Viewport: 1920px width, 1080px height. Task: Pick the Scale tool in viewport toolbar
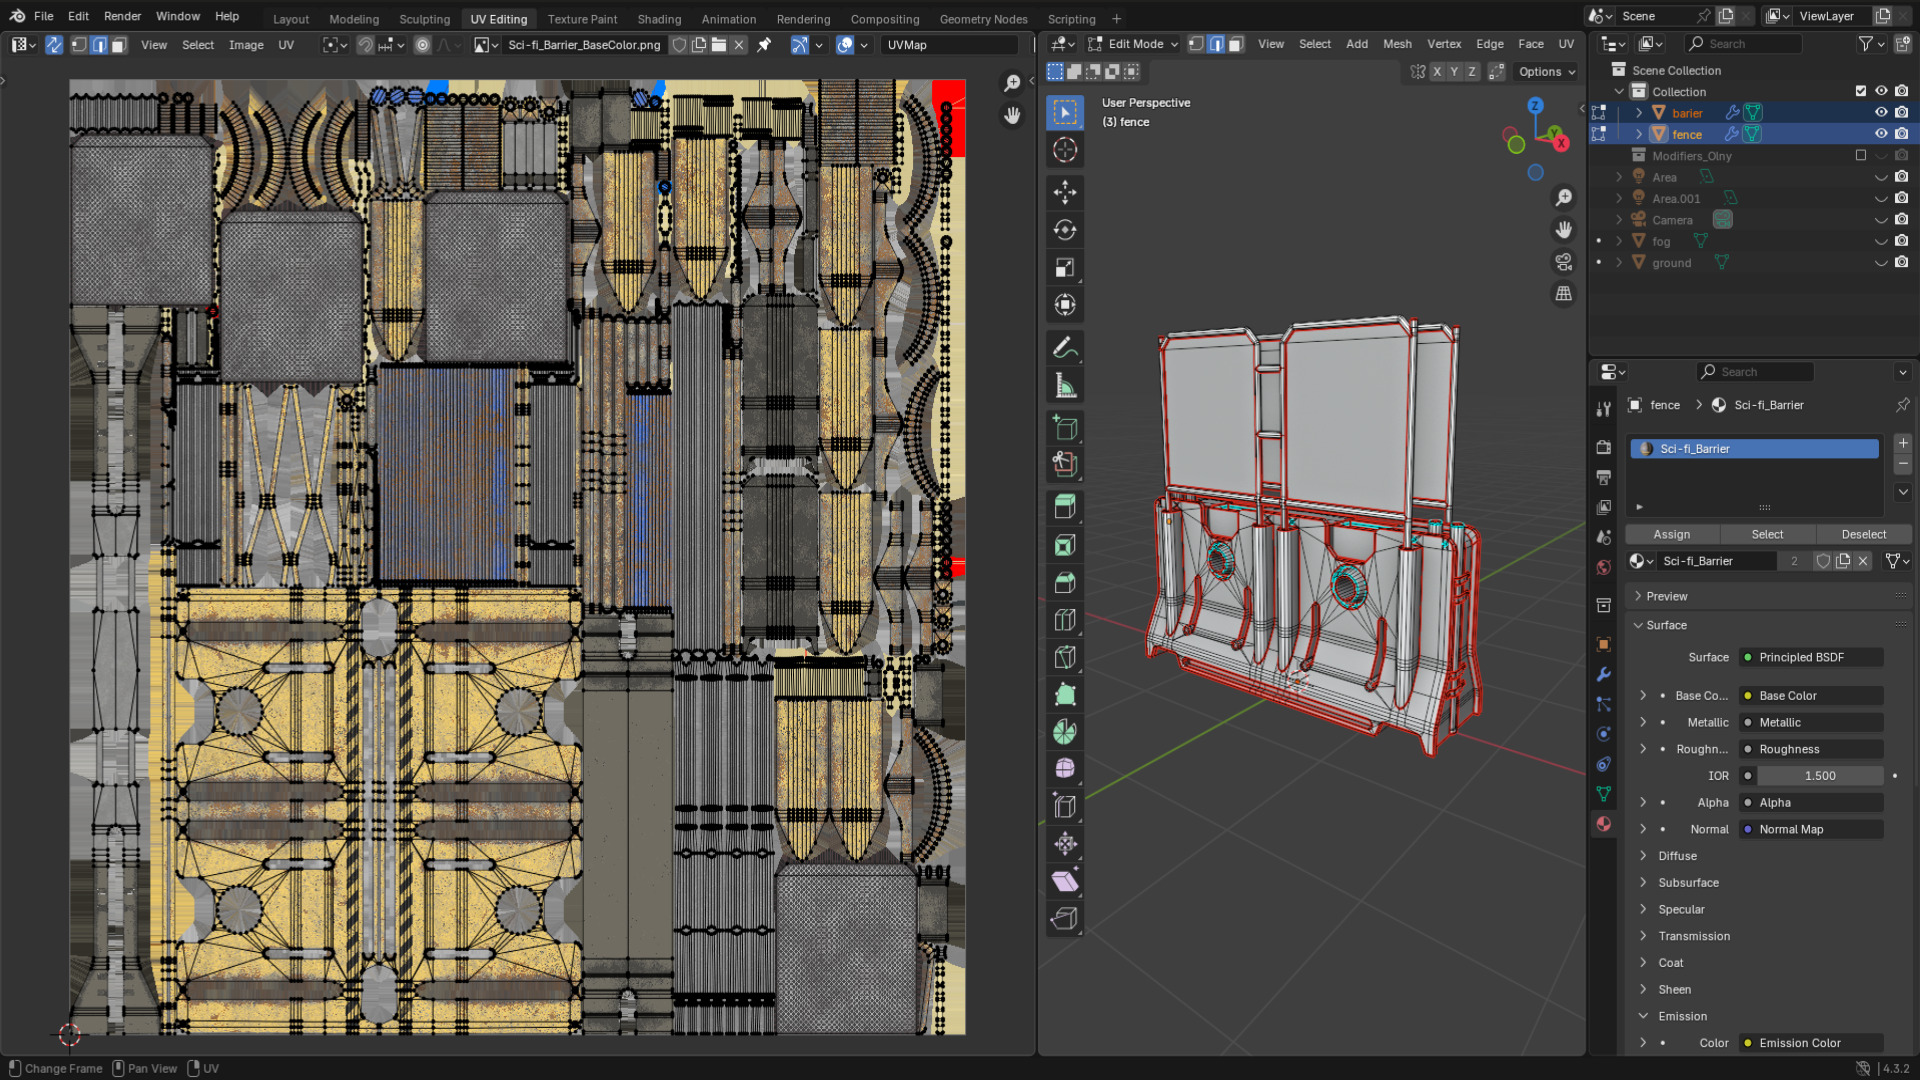pyautogui.click(x=1065, y=268)
